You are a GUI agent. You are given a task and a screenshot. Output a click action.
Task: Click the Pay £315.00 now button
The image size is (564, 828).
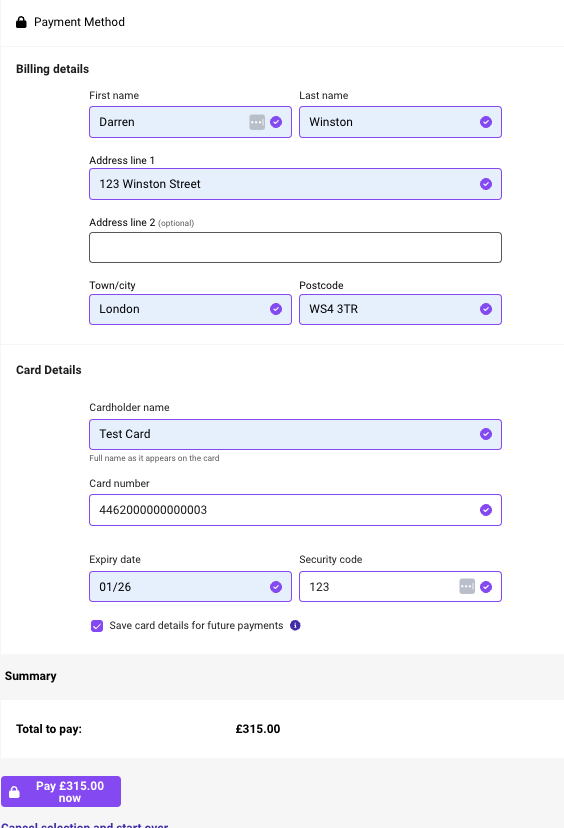(61, 791)
